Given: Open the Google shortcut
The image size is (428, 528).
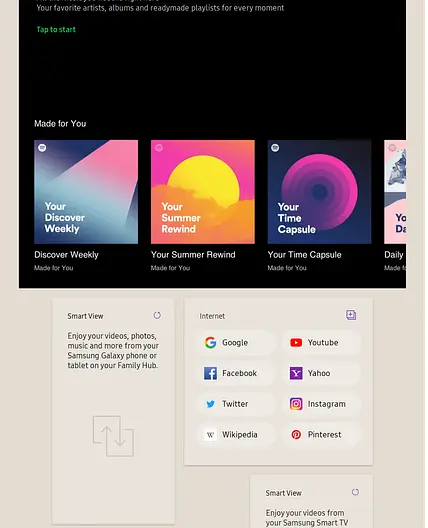Looking at the screenshot, I should 236,342.
